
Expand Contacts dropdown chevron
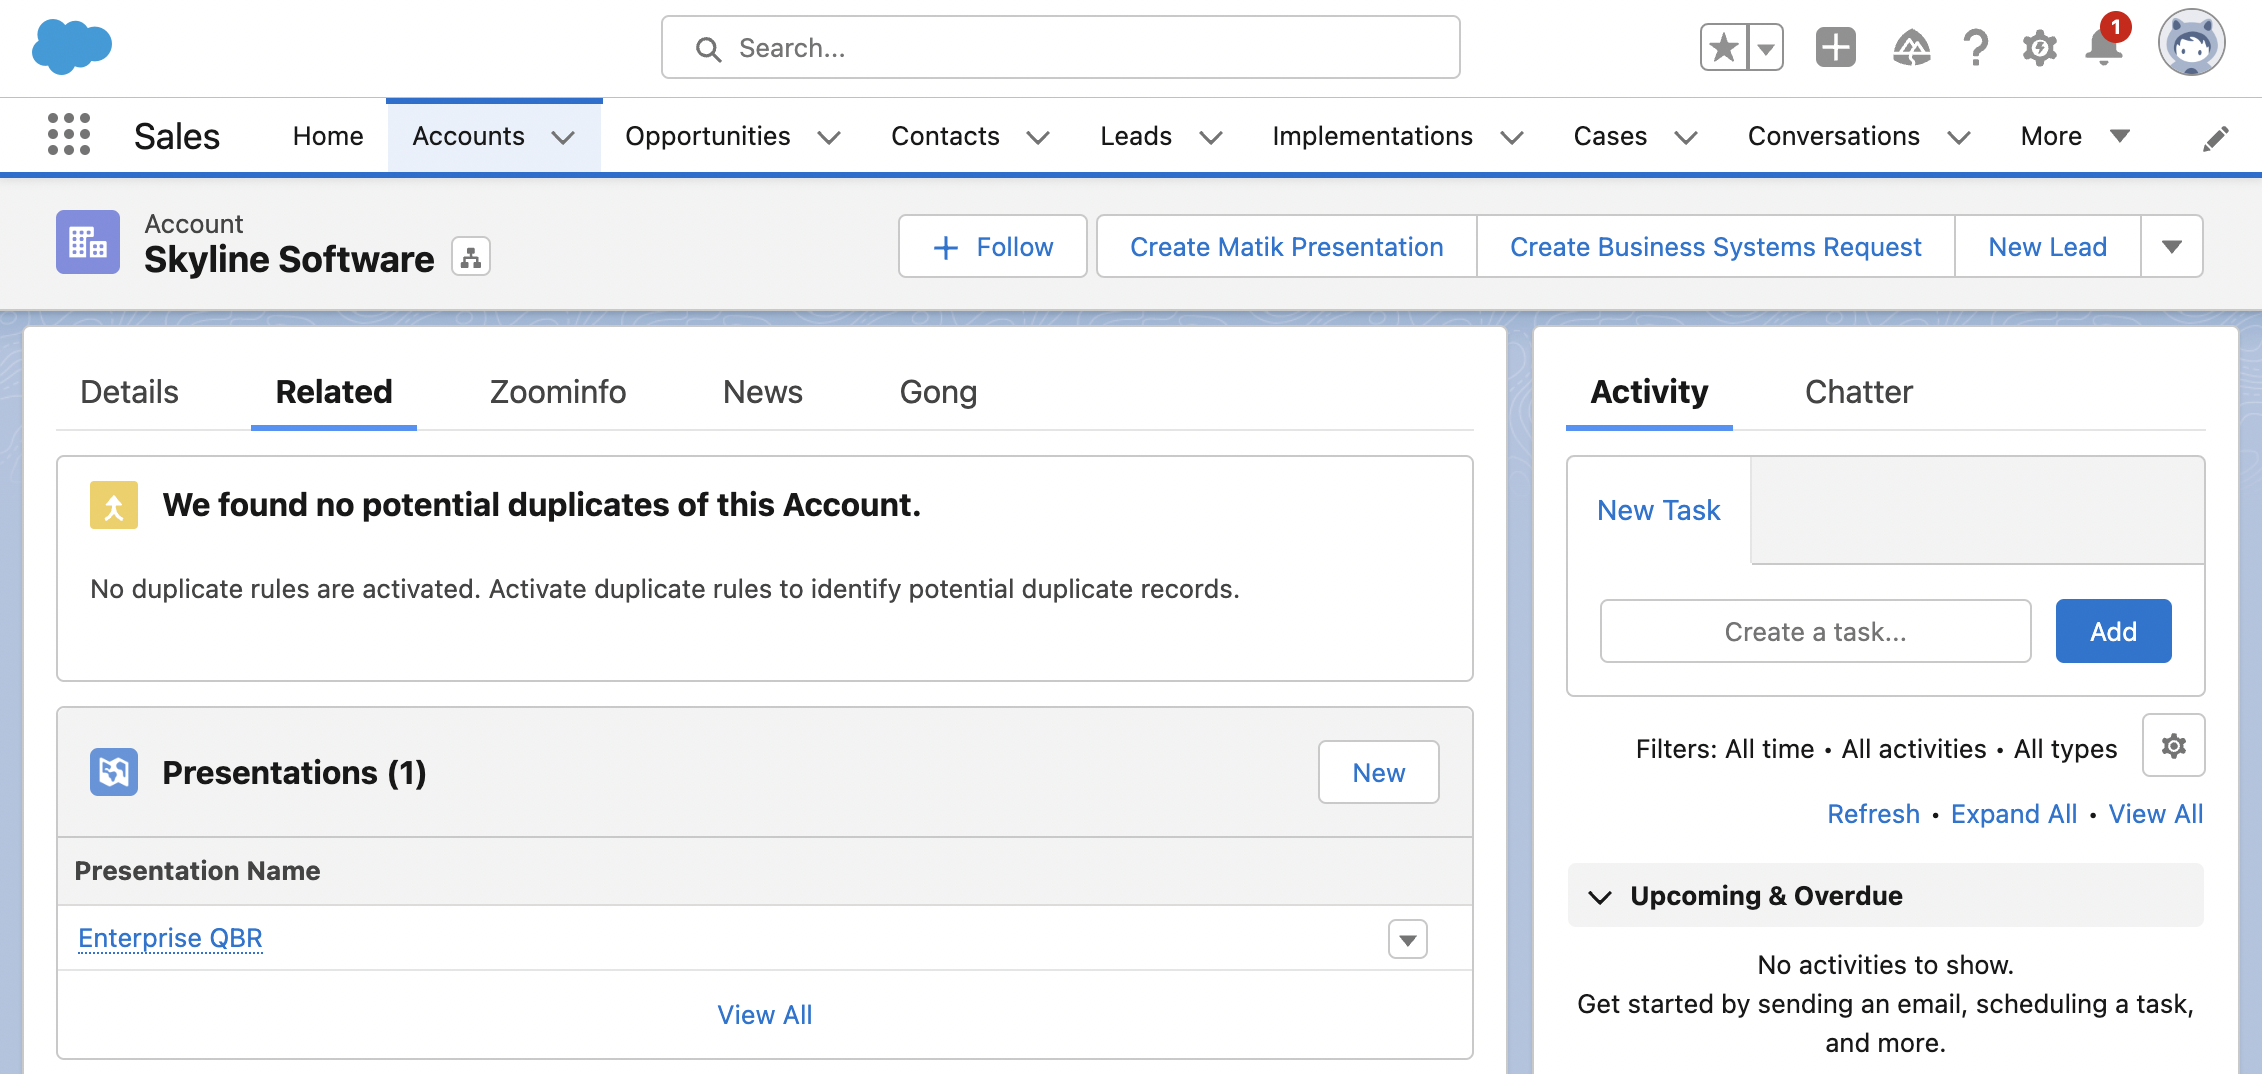1038,138
